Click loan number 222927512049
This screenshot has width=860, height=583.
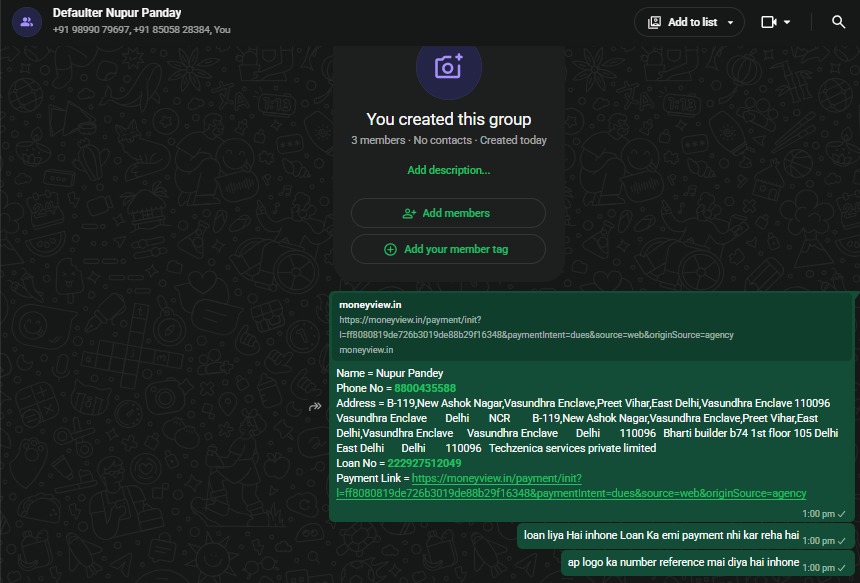(424, 463)
